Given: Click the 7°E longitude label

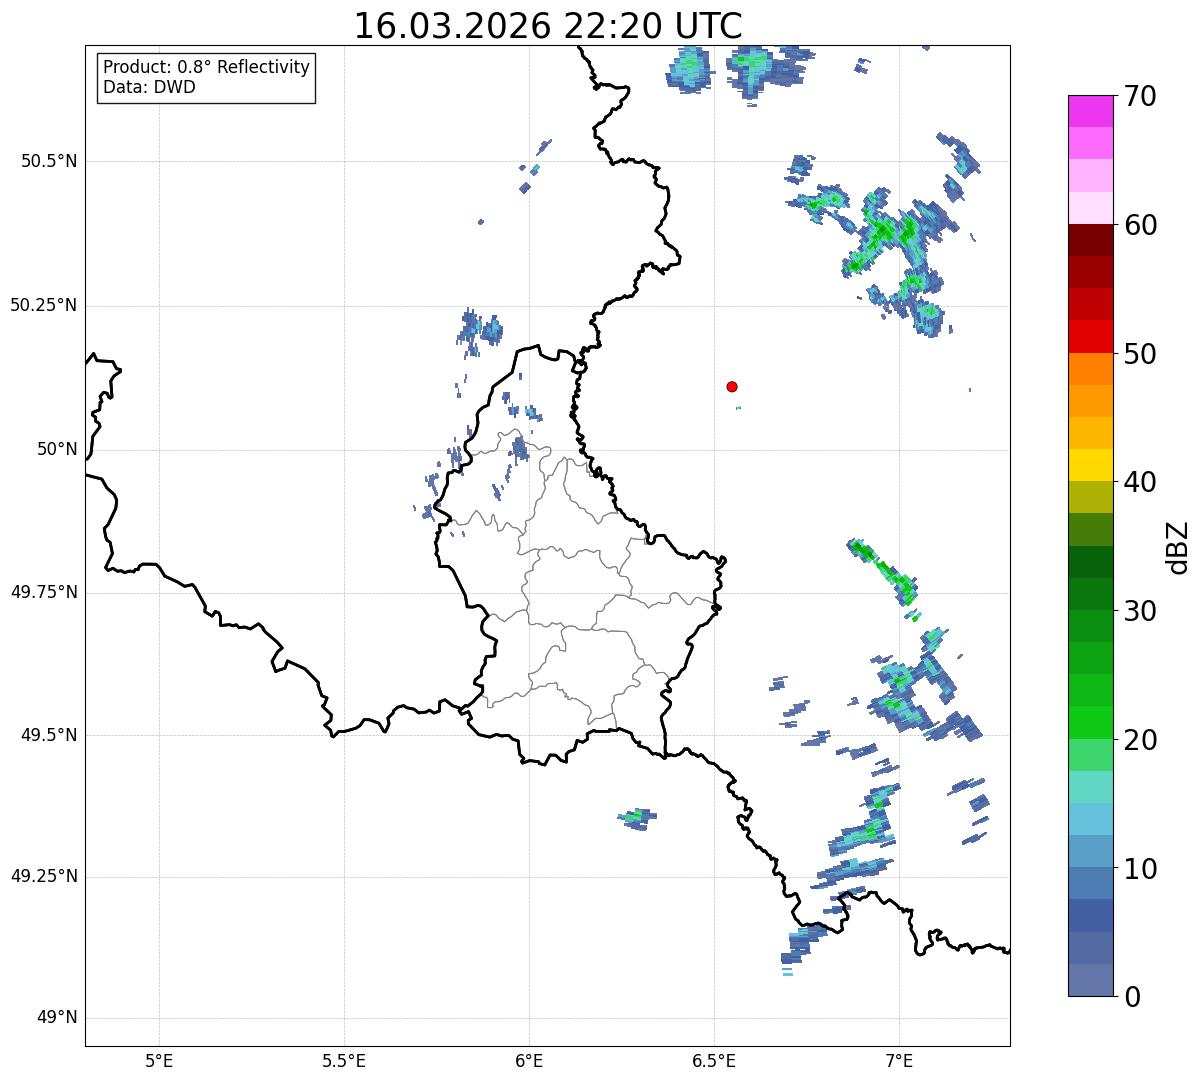Looking at the screenshot, I should [899, 1061].
